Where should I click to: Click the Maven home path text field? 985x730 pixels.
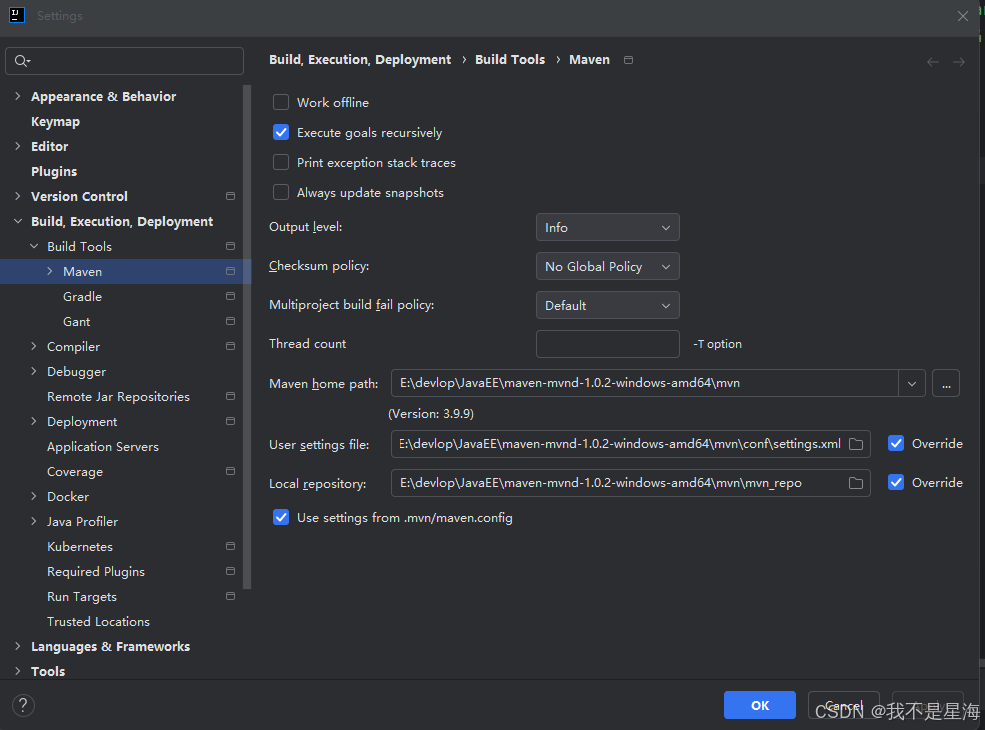point(645,383)
